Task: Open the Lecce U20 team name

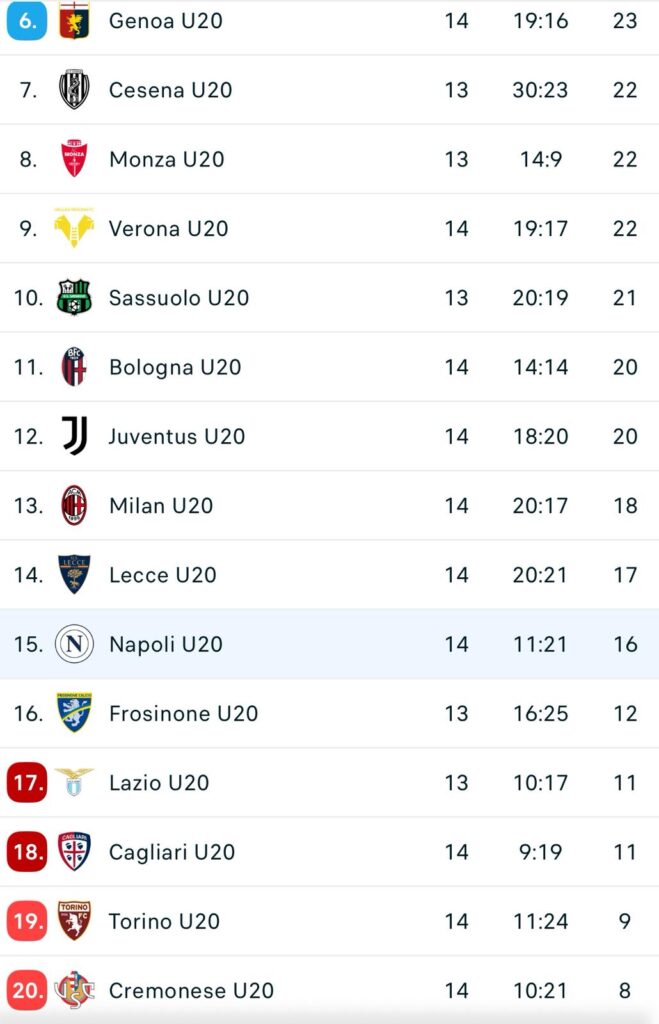Action: coord(163,575)
